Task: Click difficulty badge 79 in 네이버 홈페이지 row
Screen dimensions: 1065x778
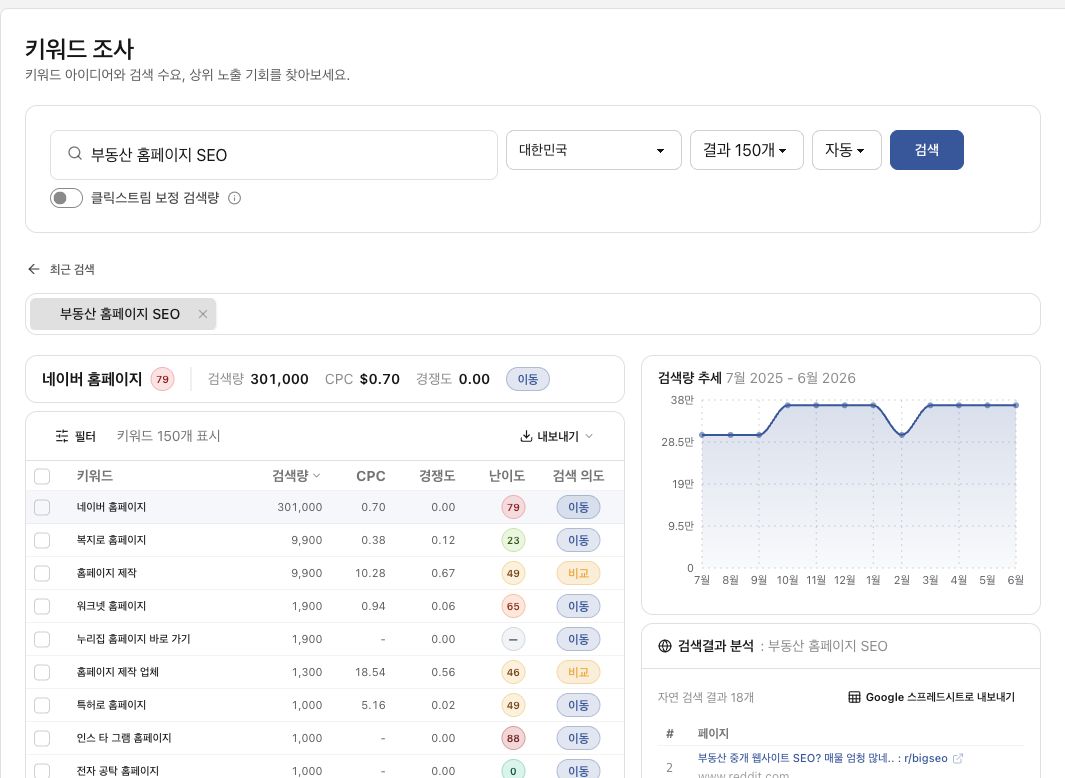Action: click(513, 508)
